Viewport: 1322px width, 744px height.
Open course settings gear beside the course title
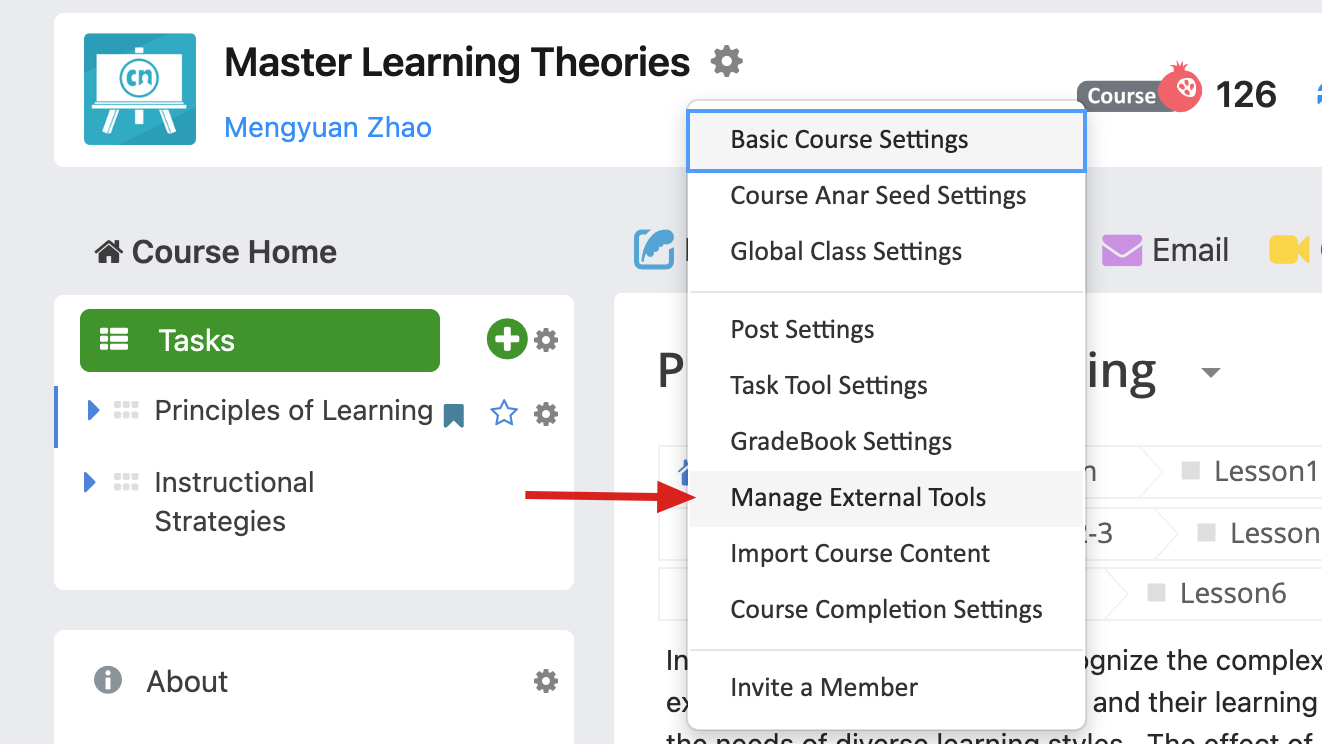pyautogui.click(x=727, y=62)
